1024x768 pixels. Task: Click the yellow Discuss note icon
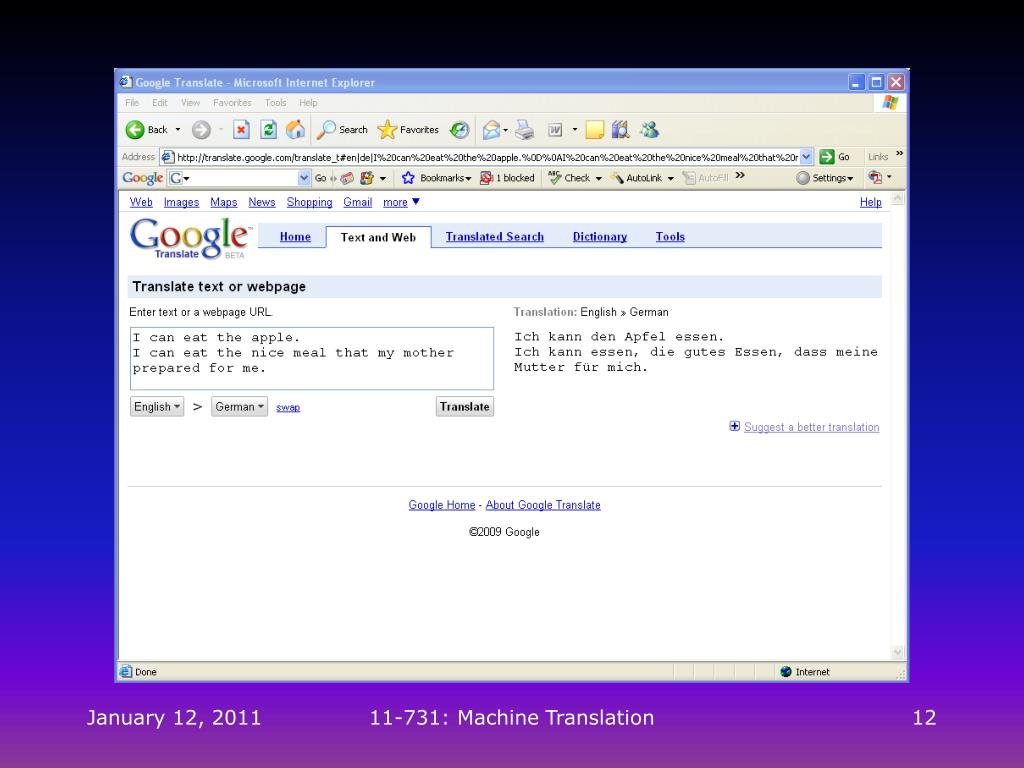[594, 130]
